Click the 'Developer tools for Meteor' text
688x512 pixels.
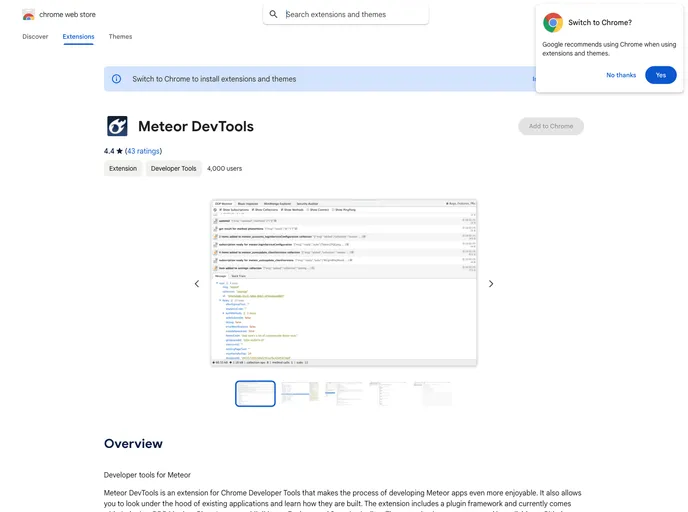[x=147, y=475]
